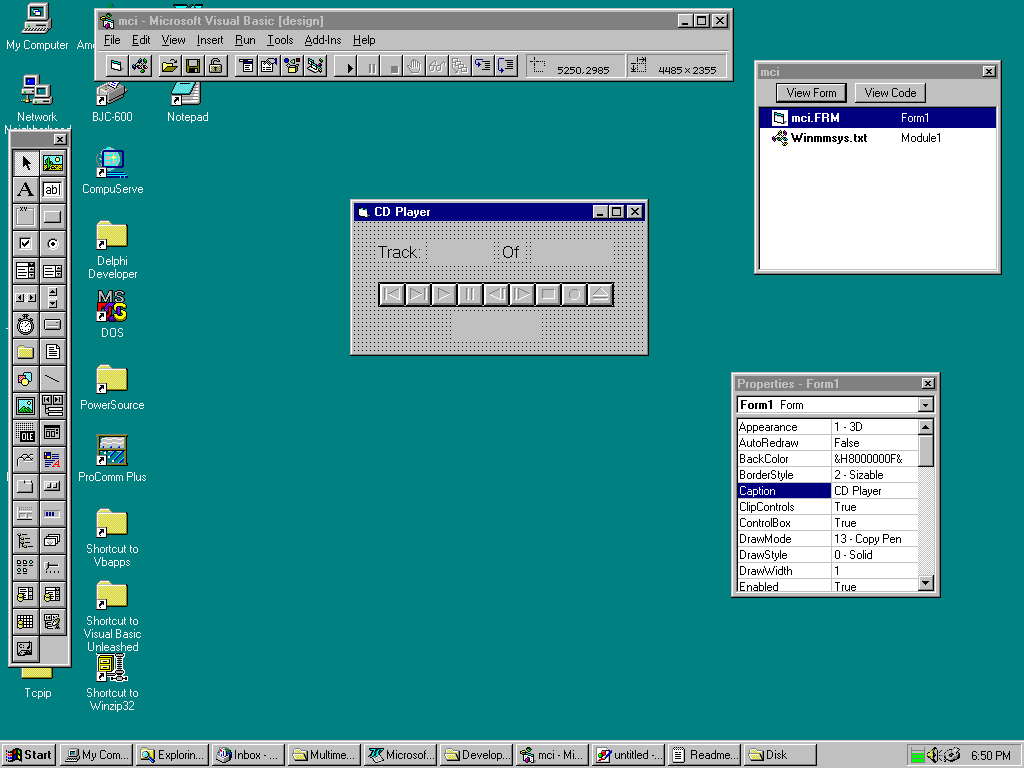Click the View Form button
The height and width of the screenshot is (768, 1024).
click(811, 93)
